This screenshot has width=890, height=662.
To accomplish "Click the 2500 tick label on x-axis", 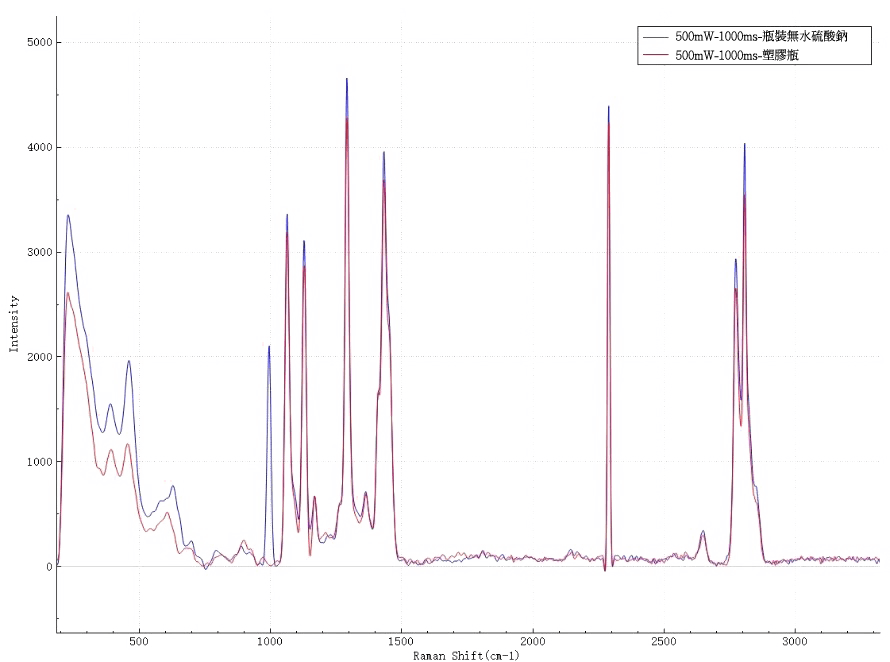I will (x=664, y=642).
